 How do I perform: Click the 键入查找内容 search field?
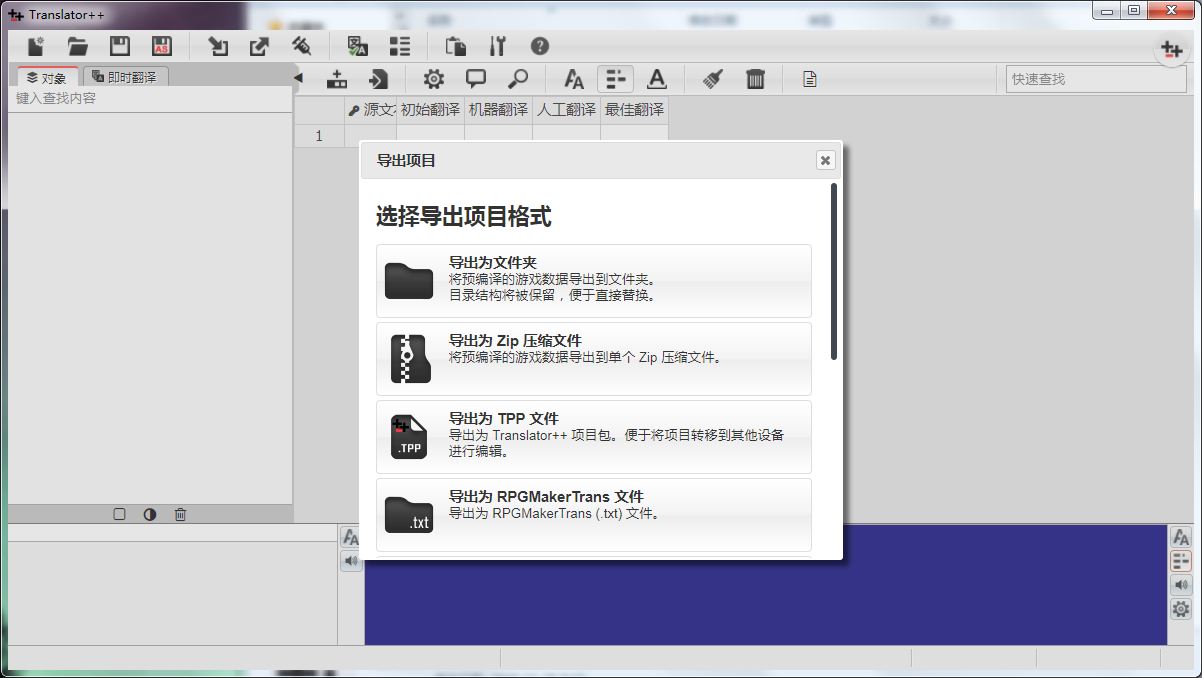coord(150,99)
